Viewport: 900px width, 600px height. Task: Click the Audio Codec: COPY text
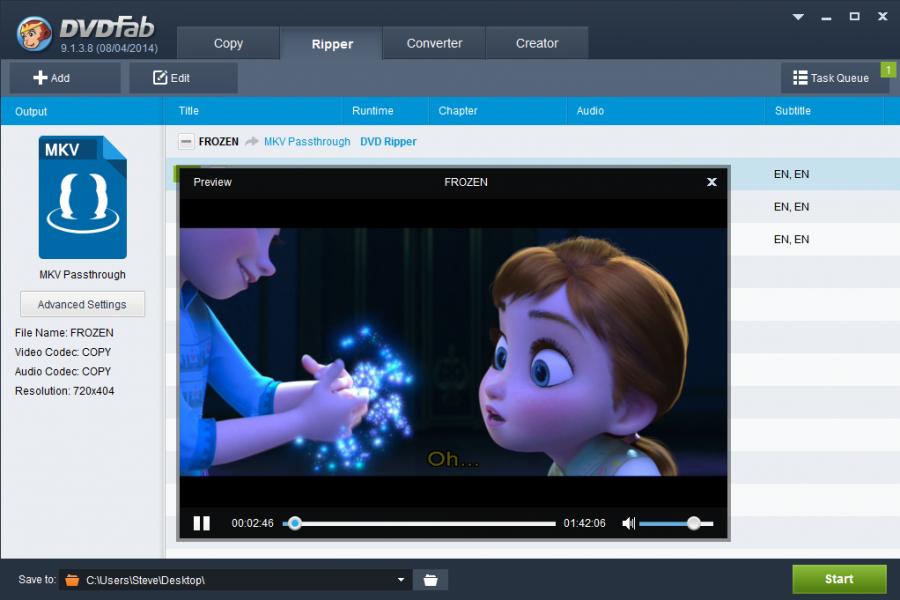(x=63, y=371)
